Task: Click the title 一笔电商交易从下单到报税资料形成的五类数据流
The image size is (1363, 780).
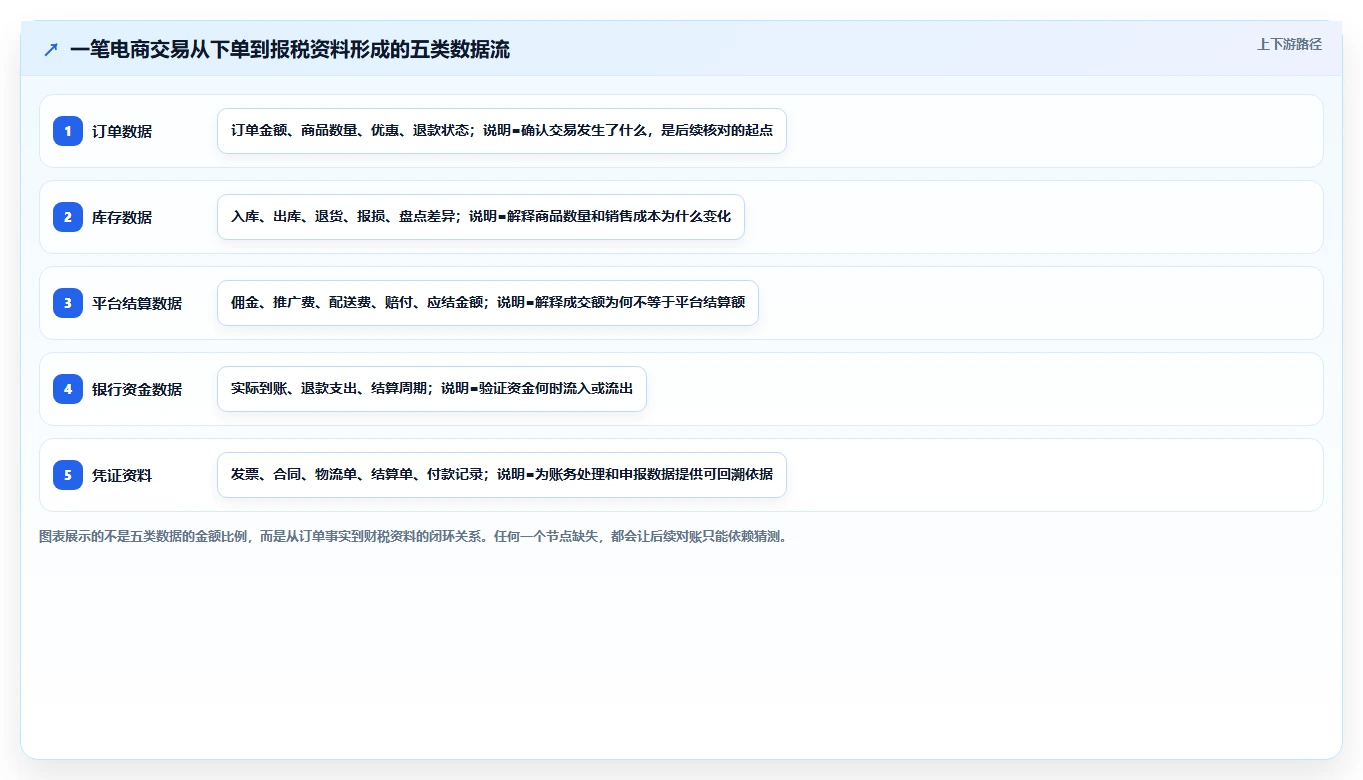Action: (x=290, y=49)
